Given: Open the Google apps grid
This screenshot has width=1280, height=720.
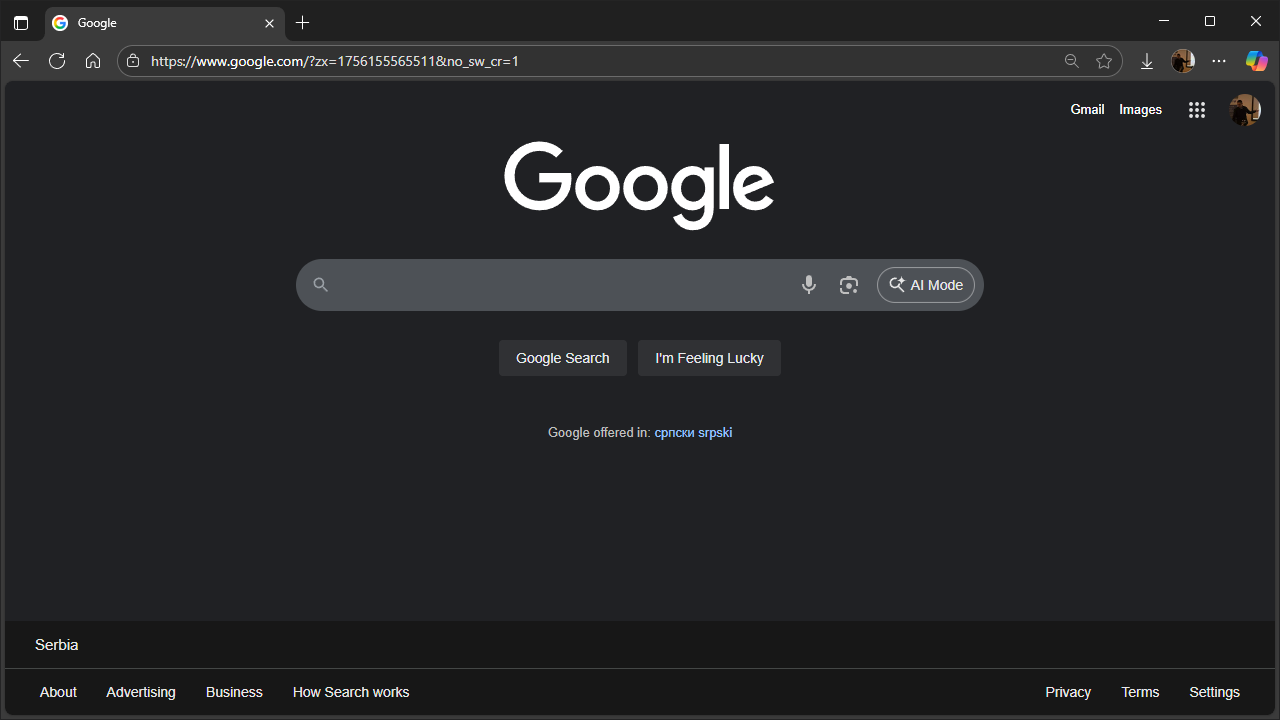Looking at the screenshot, I should coord(1197,110).
